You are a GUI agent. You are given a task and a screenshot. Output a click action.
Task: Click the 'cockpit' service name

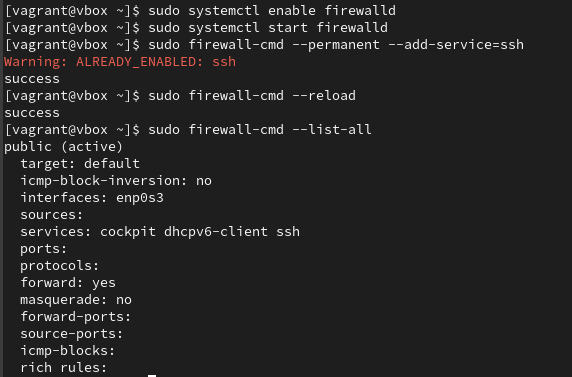point(128,232)
